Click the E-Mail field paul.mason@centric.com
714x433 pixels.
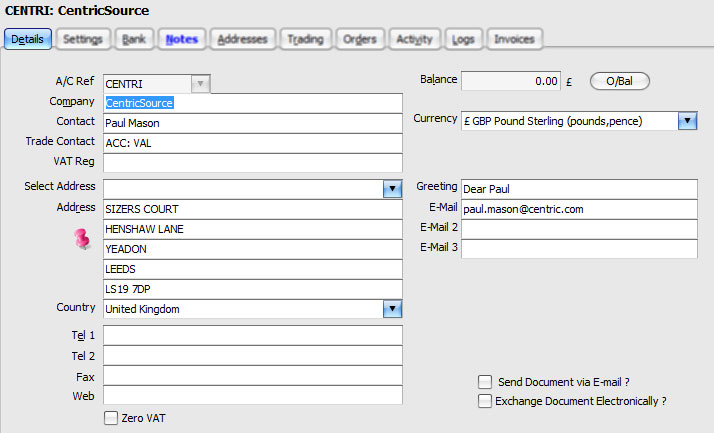(579, 209)
